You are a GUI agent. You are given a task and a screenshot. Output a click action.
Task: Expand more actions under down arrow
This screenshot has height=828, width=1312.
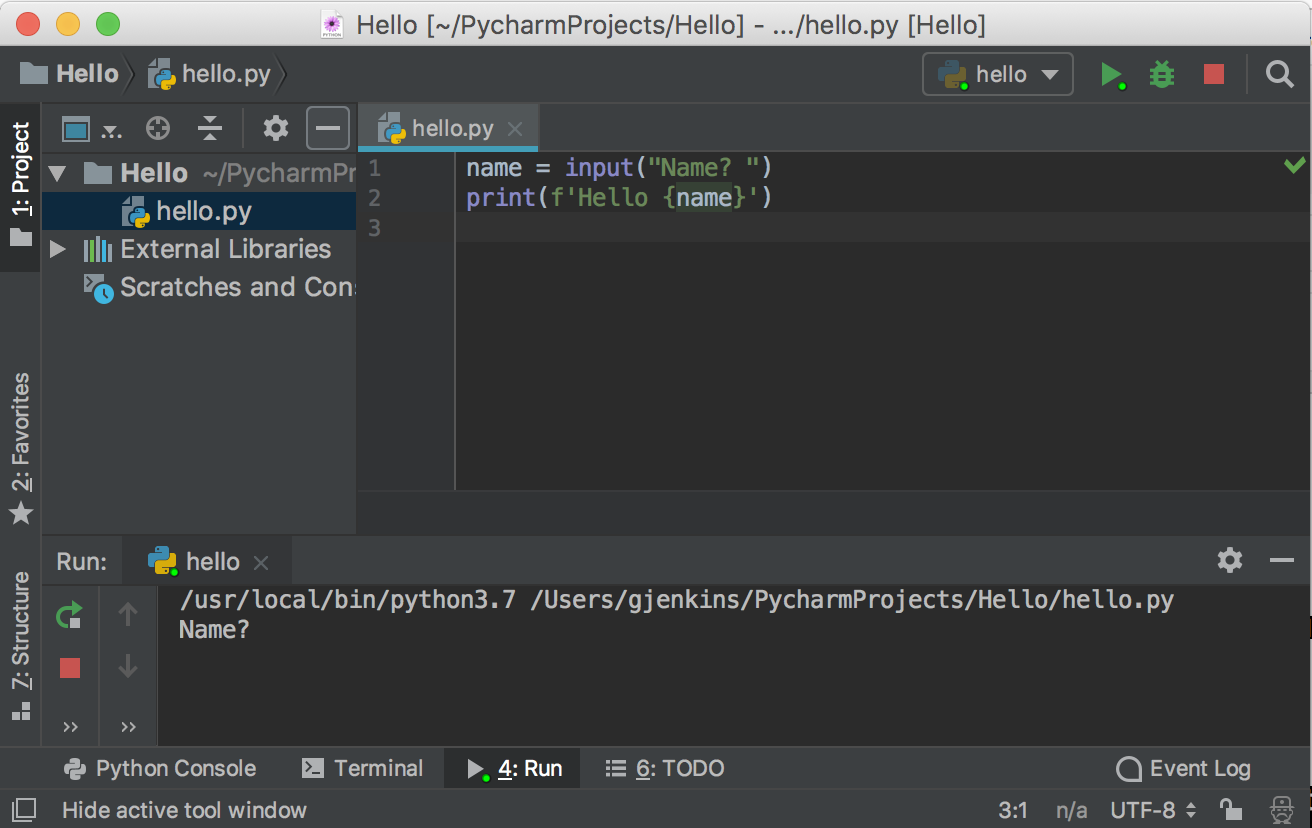click(128, 726)
